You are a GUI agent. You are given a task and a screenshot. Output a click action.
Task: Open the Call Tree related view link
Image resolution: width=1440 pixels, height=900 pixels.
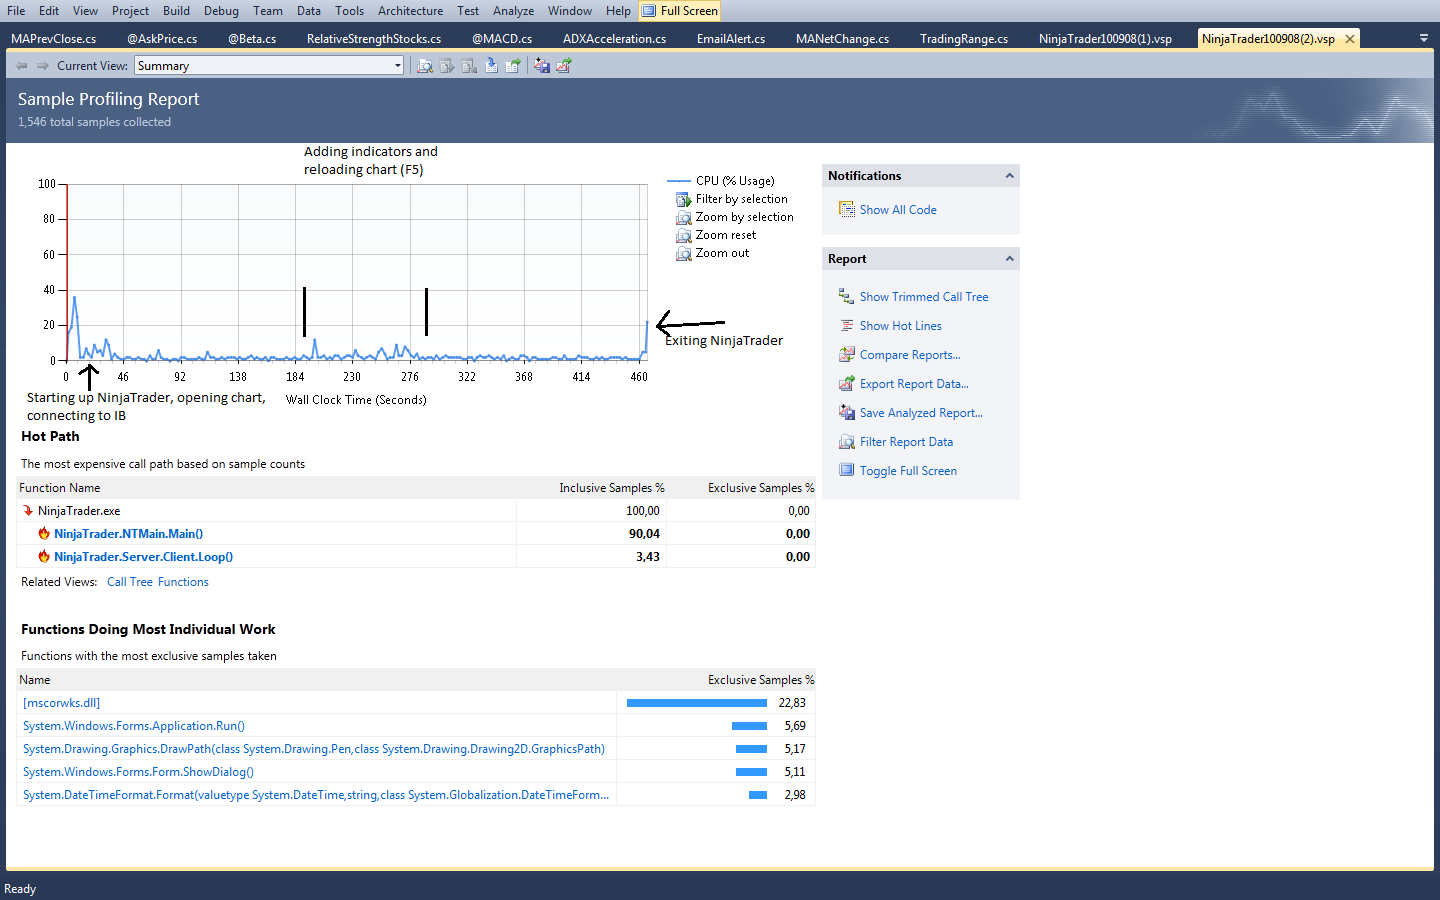(130, 582)
